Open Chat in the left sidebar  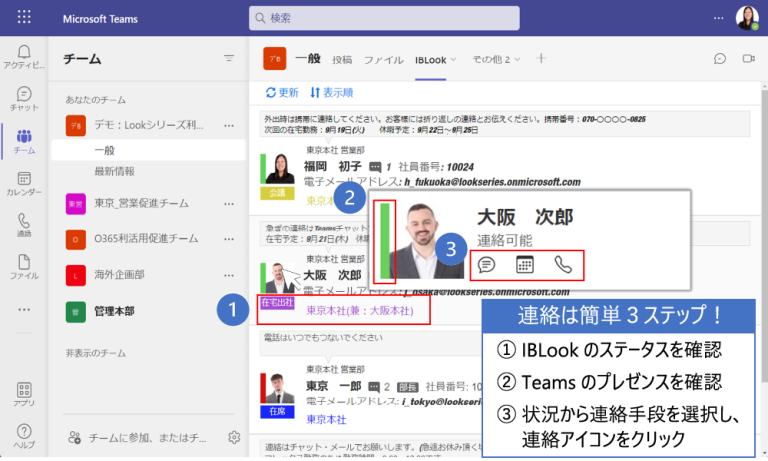coord(23,97)
